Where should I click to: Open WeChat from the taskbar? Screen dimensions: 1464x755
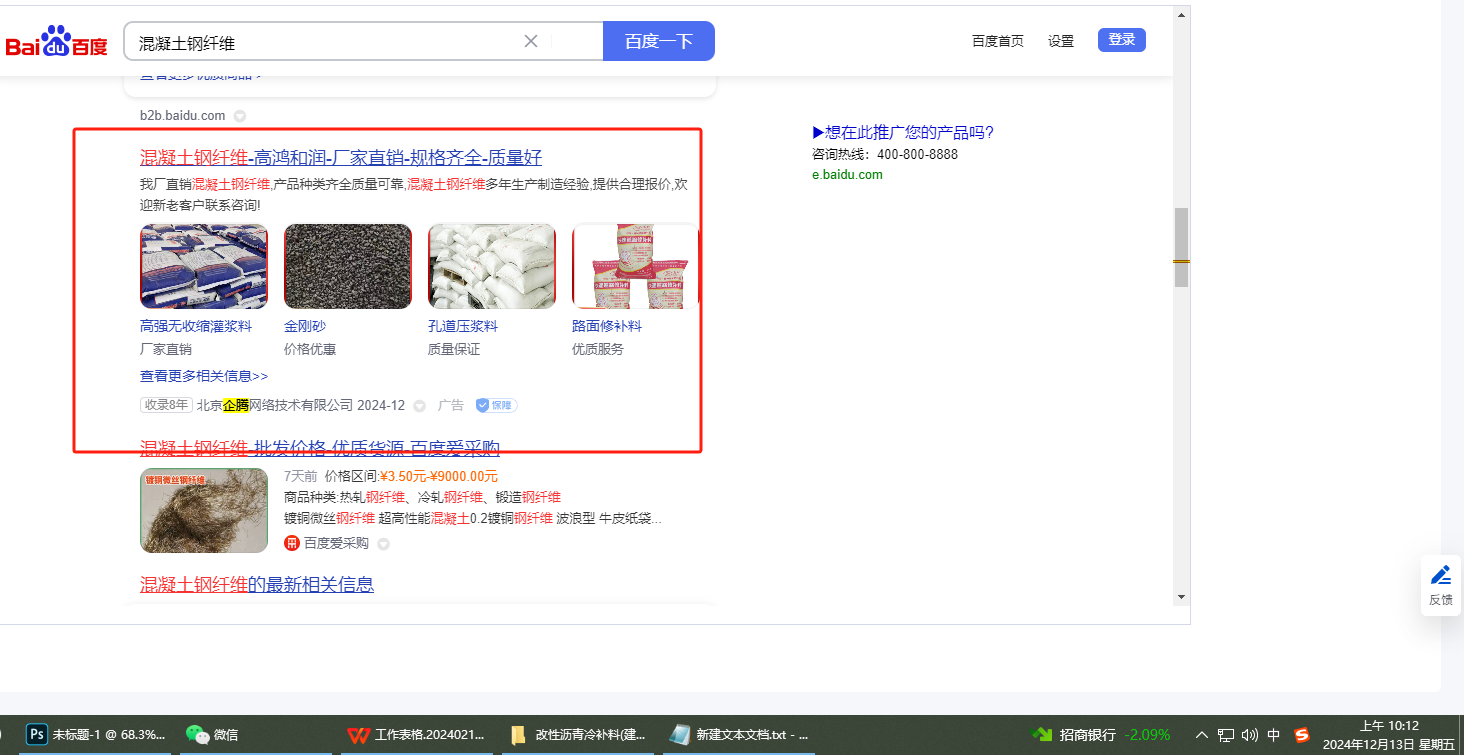coord(213,735)
